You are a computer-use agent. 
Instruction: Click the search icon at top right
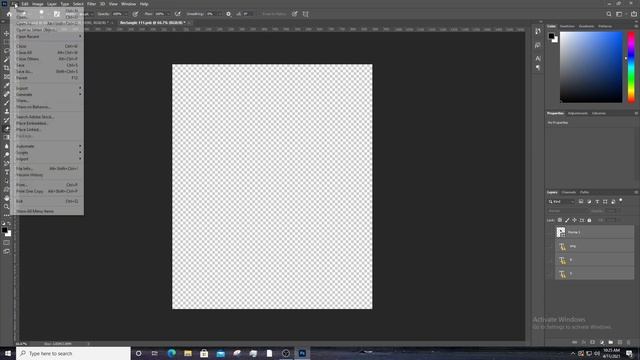[x=609, y=14]
